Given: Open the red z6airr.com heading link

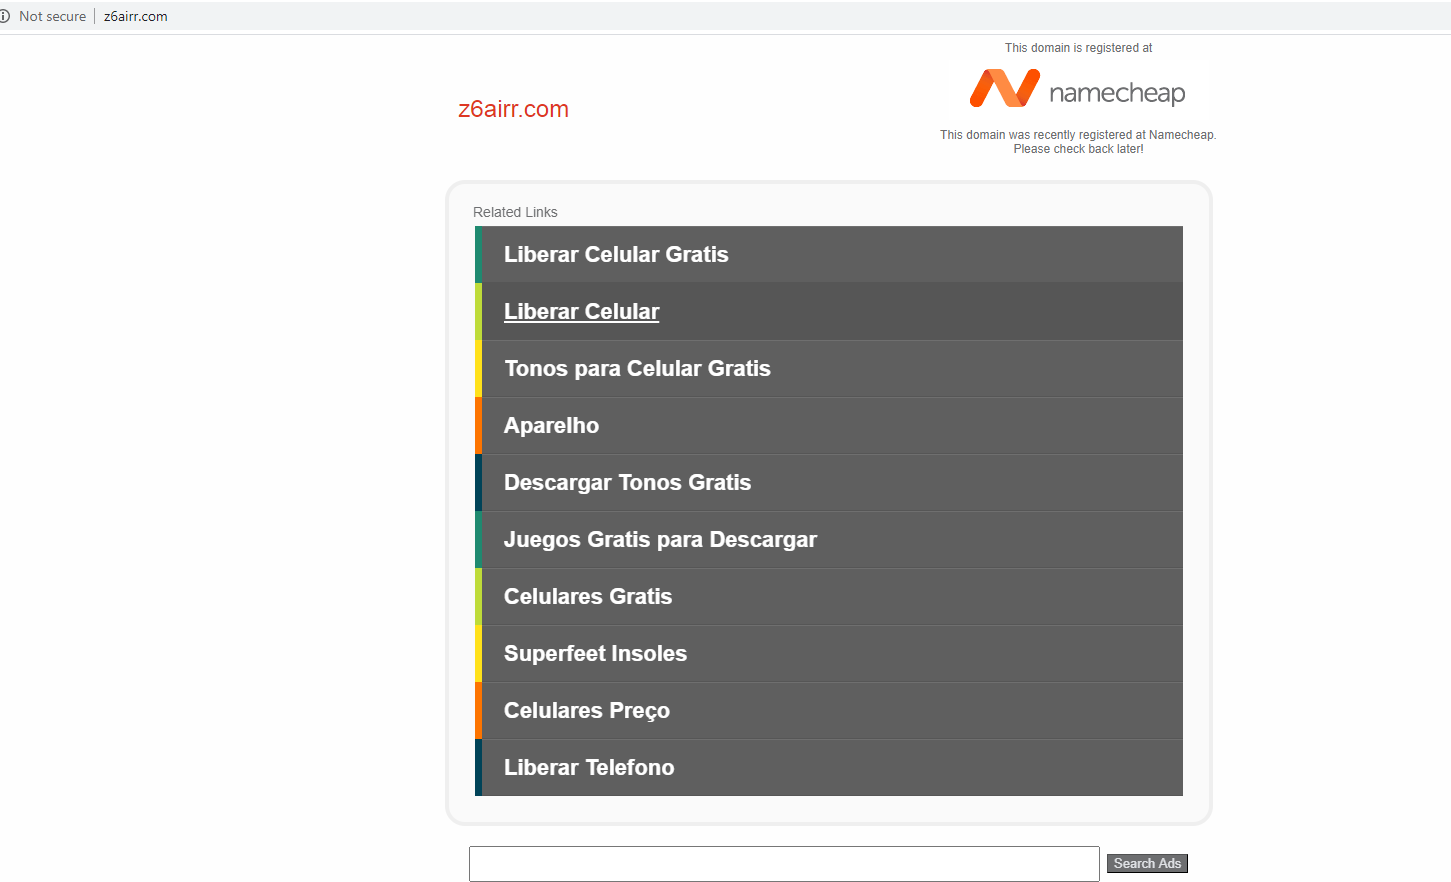Looking at the screenshot, I should [513, 109].
